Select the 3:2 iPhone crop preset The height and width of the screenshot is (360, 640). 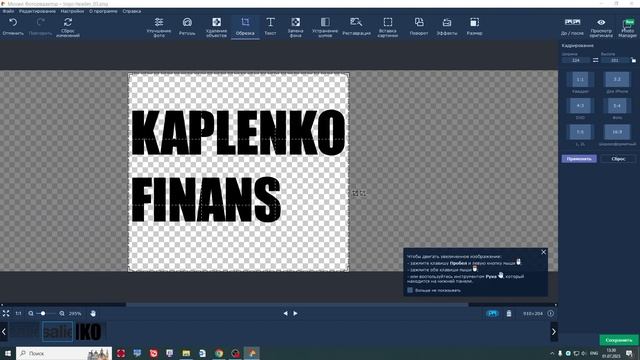pyautogui.click(x=617, y=79)
